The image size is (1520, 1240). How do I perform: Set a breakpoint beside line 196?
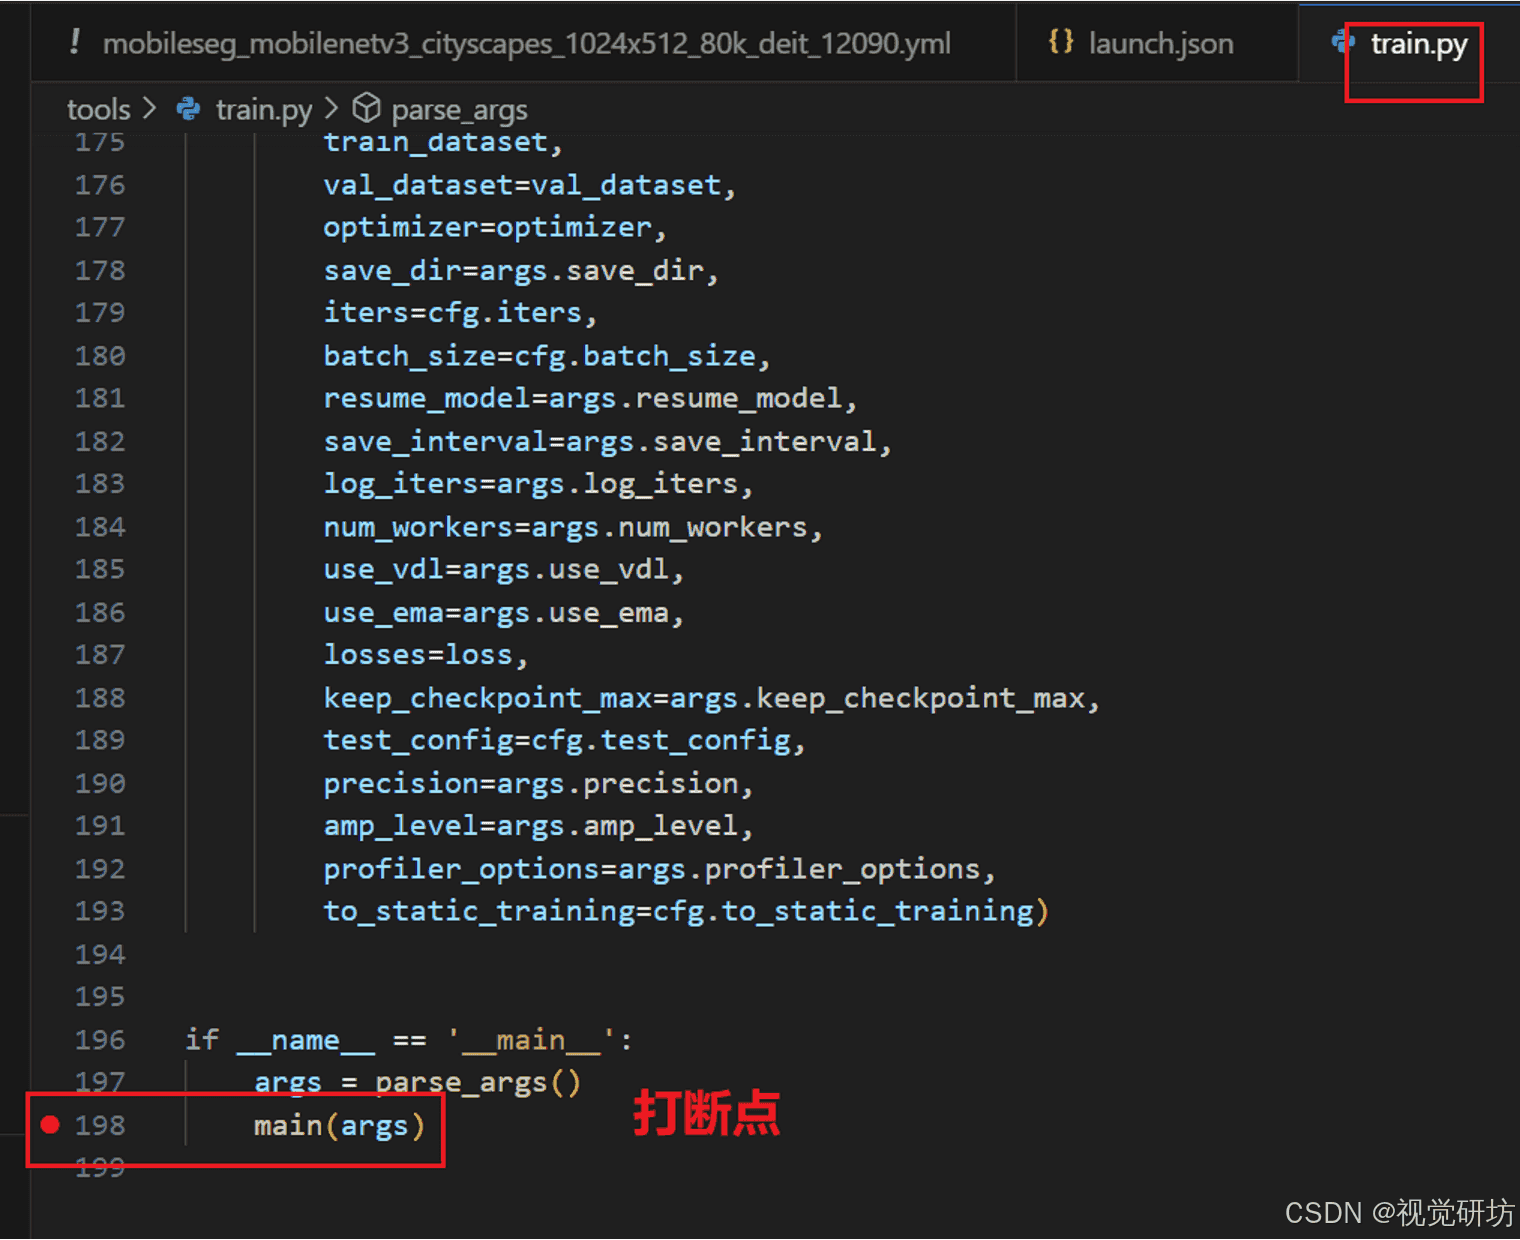pyautogui.click(x=49, y=1040)
